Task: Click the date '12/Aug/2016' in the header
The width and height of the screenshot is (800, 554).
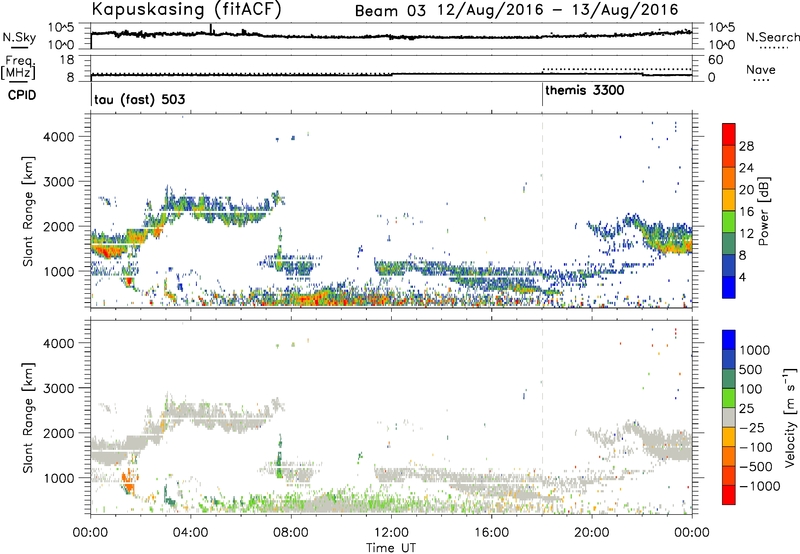Action: coord(490,10)
